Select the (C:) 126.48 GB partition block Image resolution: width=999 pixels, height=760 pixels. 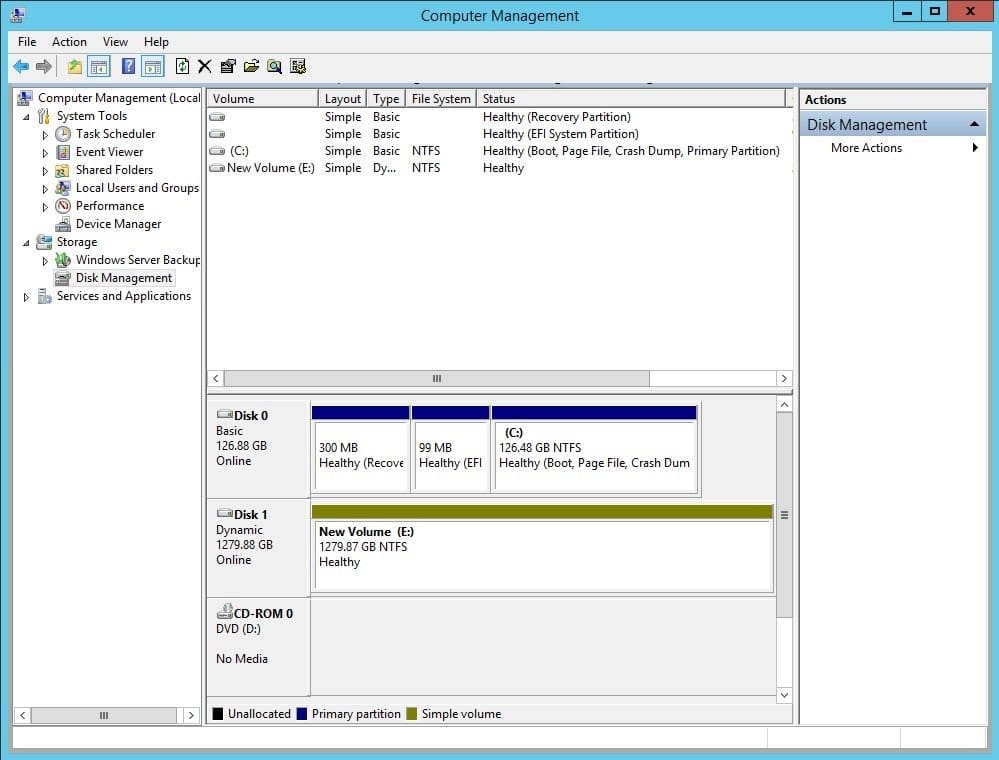[594, 449]
